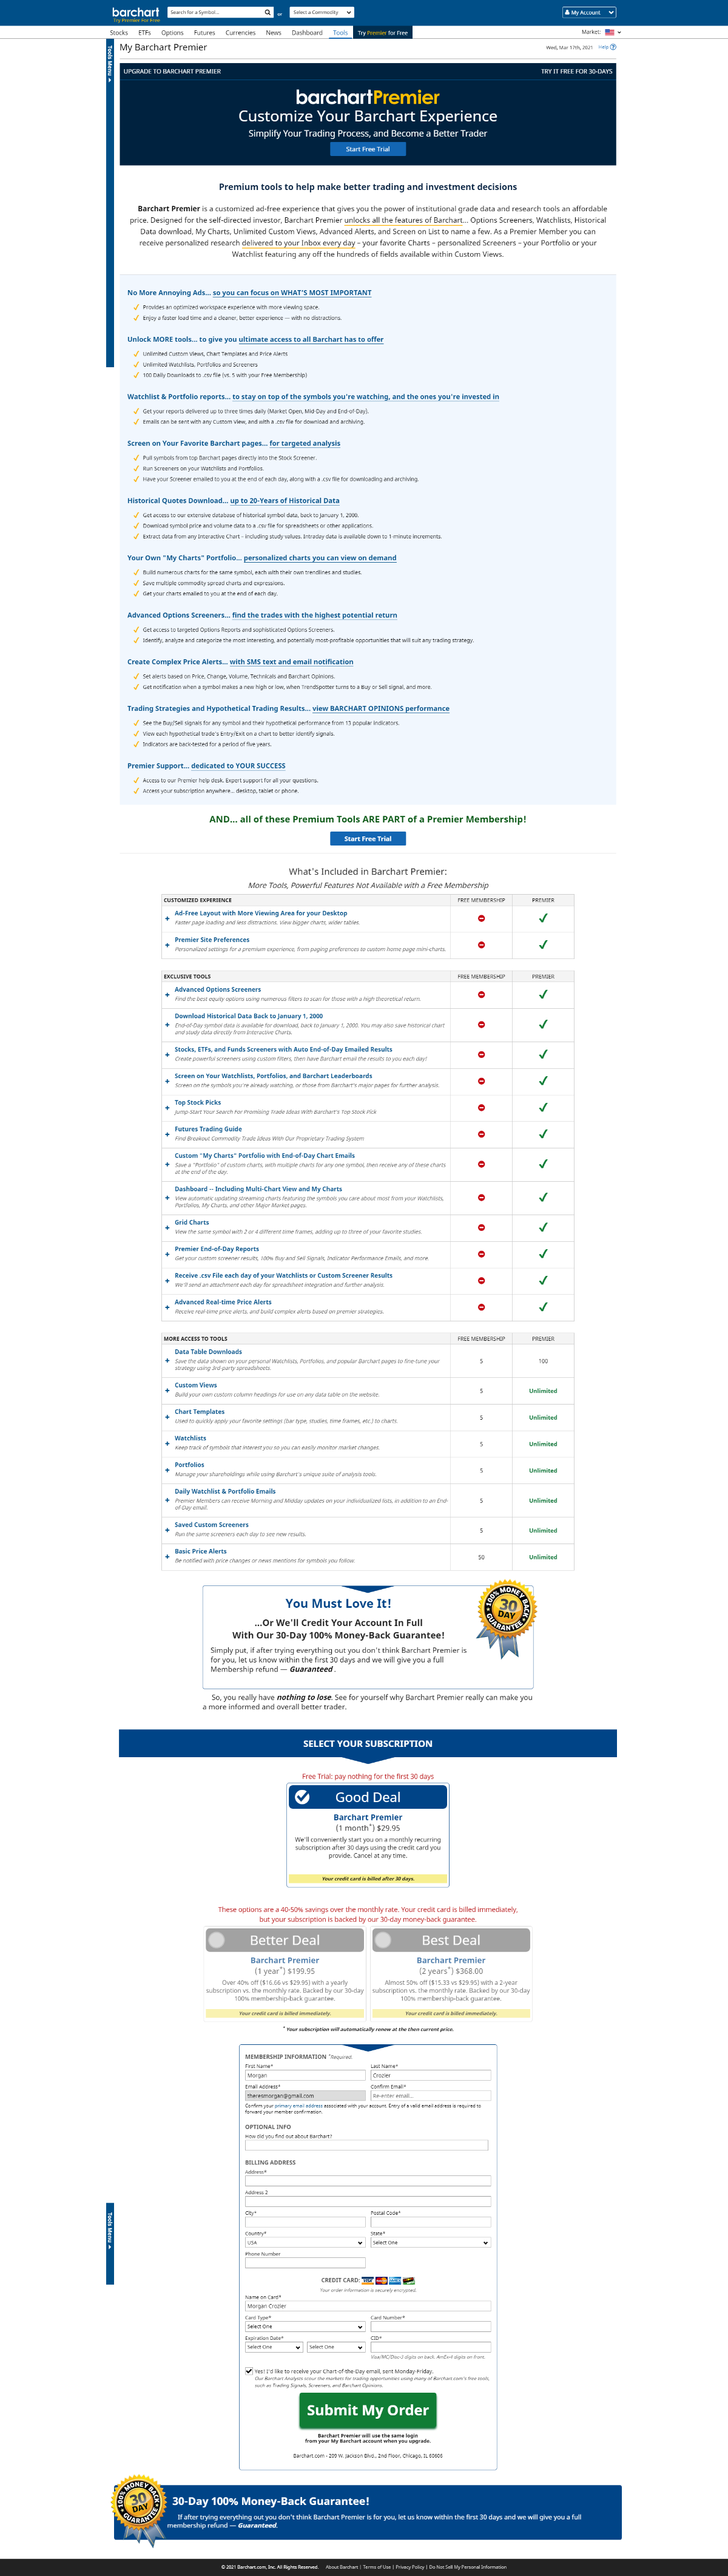Expand Chart Templates plus icon
This screenshot has height=2576, width=728.
pyautogui.click(x=167, y=1417)
